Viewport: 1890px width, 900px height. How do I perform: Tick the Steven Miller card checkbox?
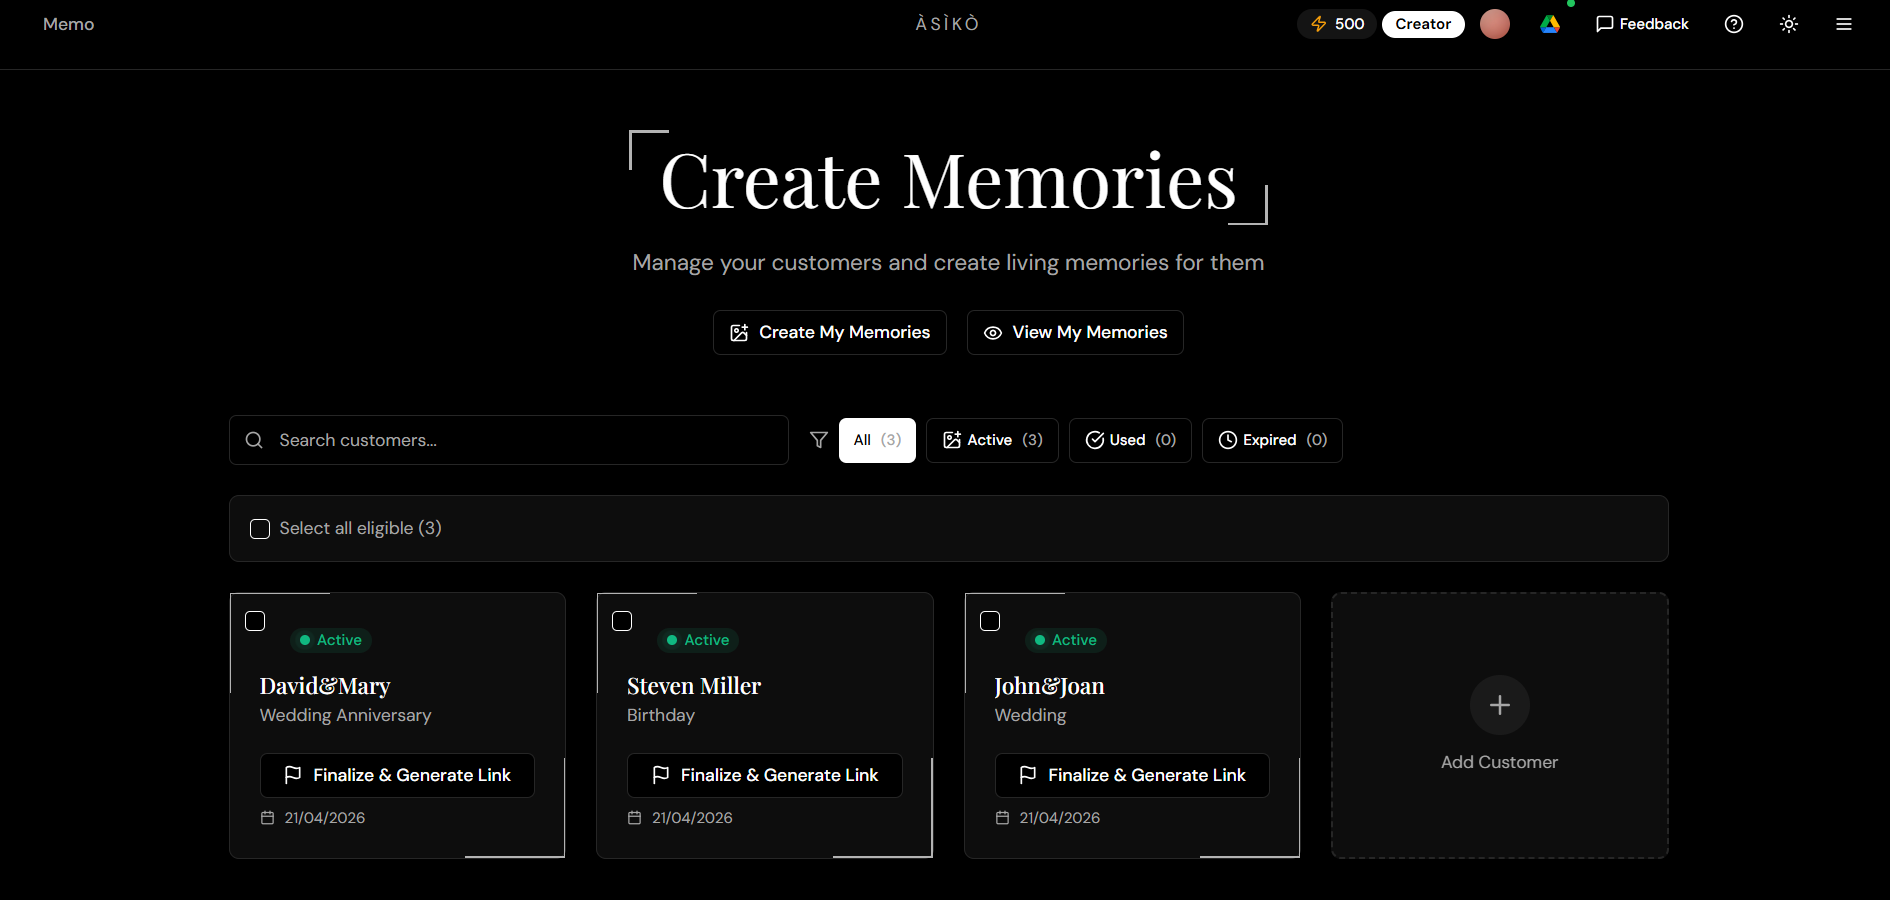coord(622,621)
